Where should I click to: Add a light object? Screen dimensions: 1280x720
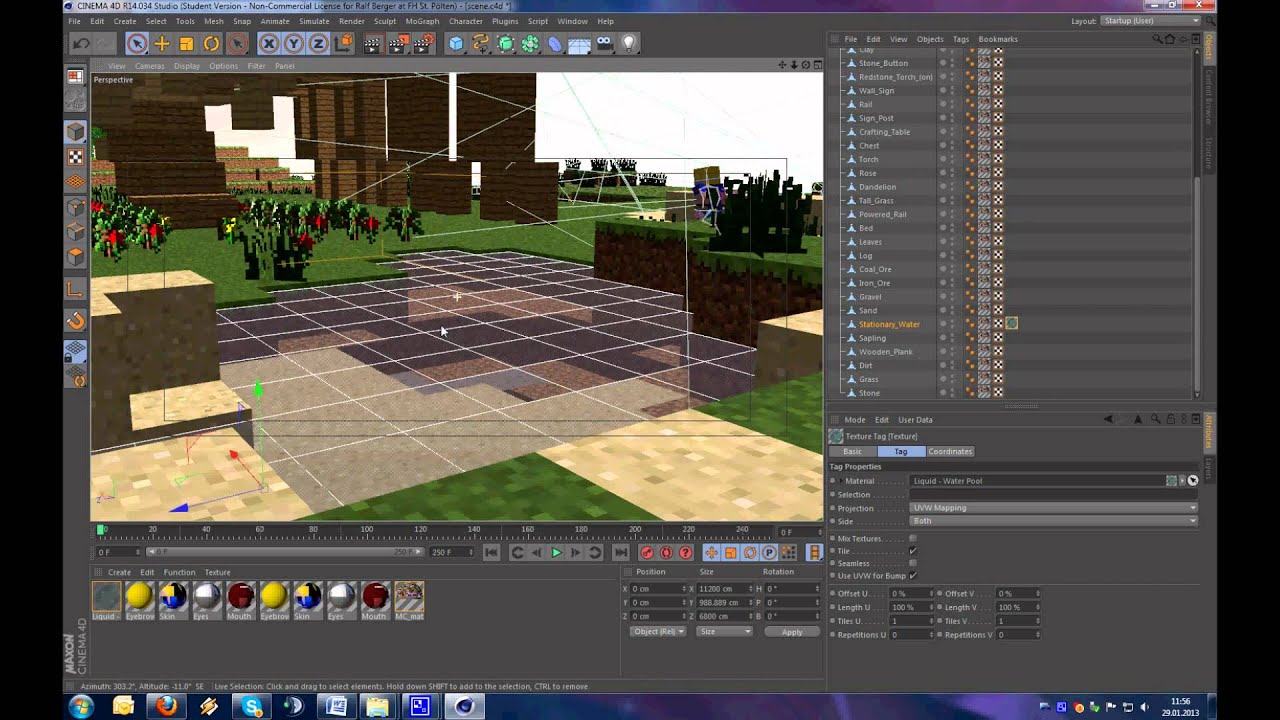[x=629, y=43]
